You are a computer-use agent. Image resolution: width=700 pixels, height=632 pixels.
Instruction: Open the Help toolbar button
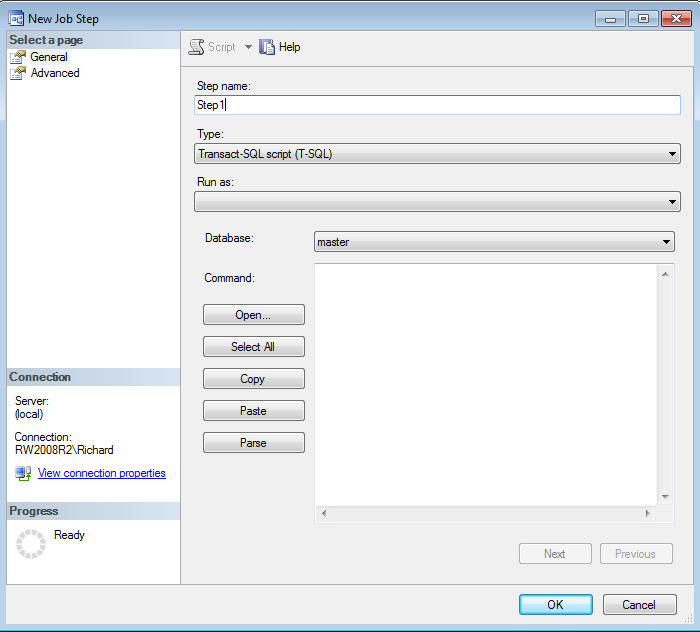tap(280, 47)
